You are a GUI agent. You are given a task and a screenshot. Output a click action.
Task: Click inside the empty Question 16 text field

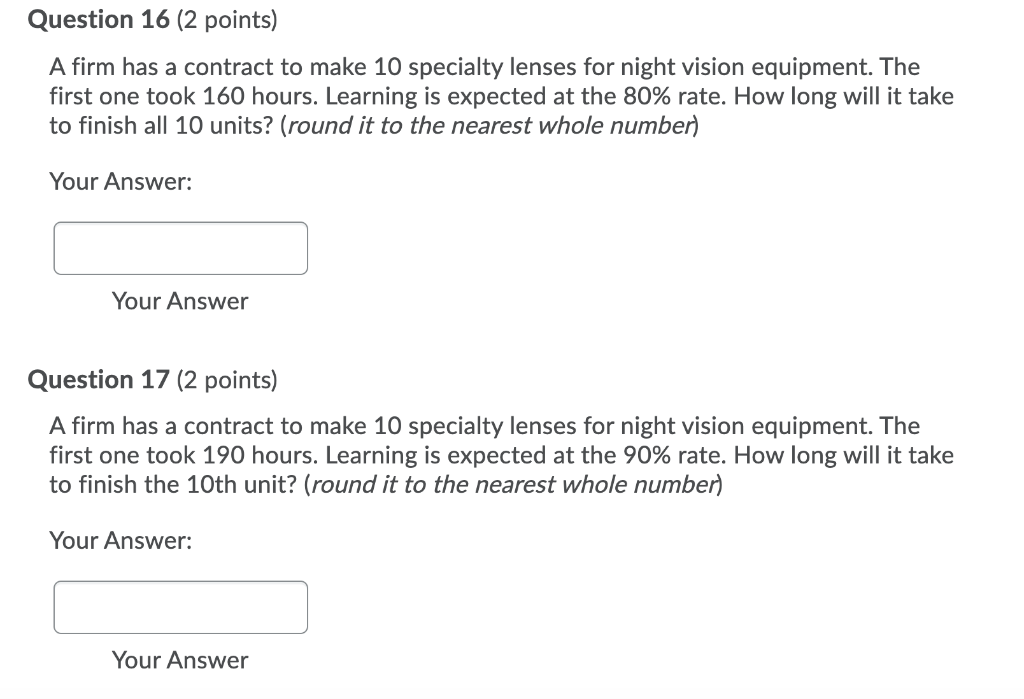pyautogui.click(x=180, y=247)
